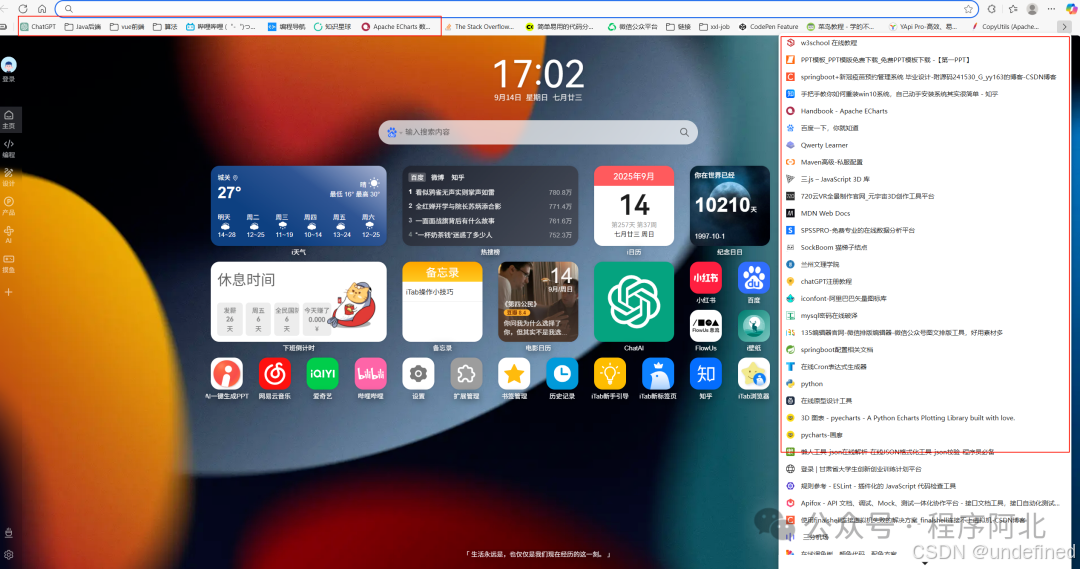
Task: Open the favorites list icon in browser toolbar
Action: [1012, 9]
